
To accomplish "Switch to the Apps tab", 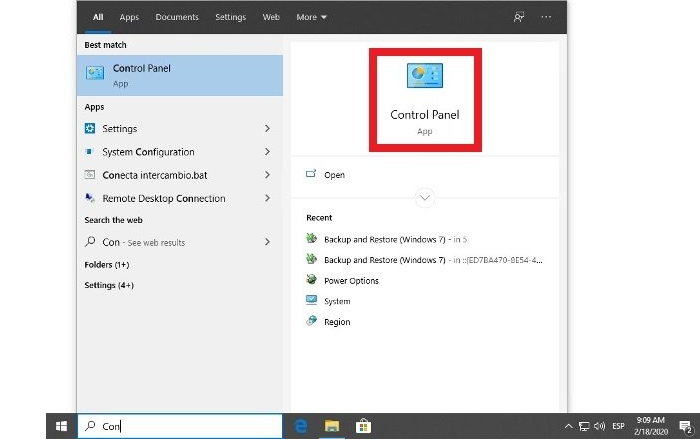I will pyautogui.click(x=129, y=17).
